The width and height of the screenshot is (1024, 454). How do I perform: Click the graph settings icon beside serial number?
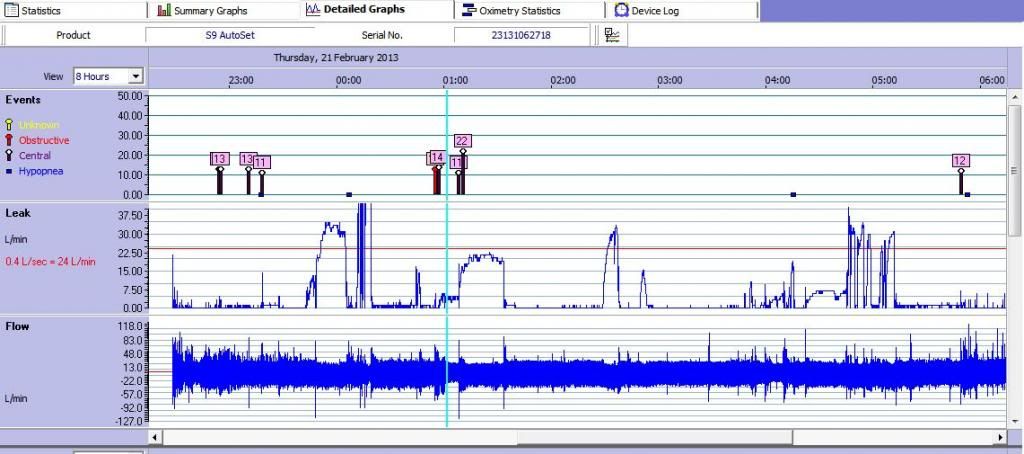[612, 35]
